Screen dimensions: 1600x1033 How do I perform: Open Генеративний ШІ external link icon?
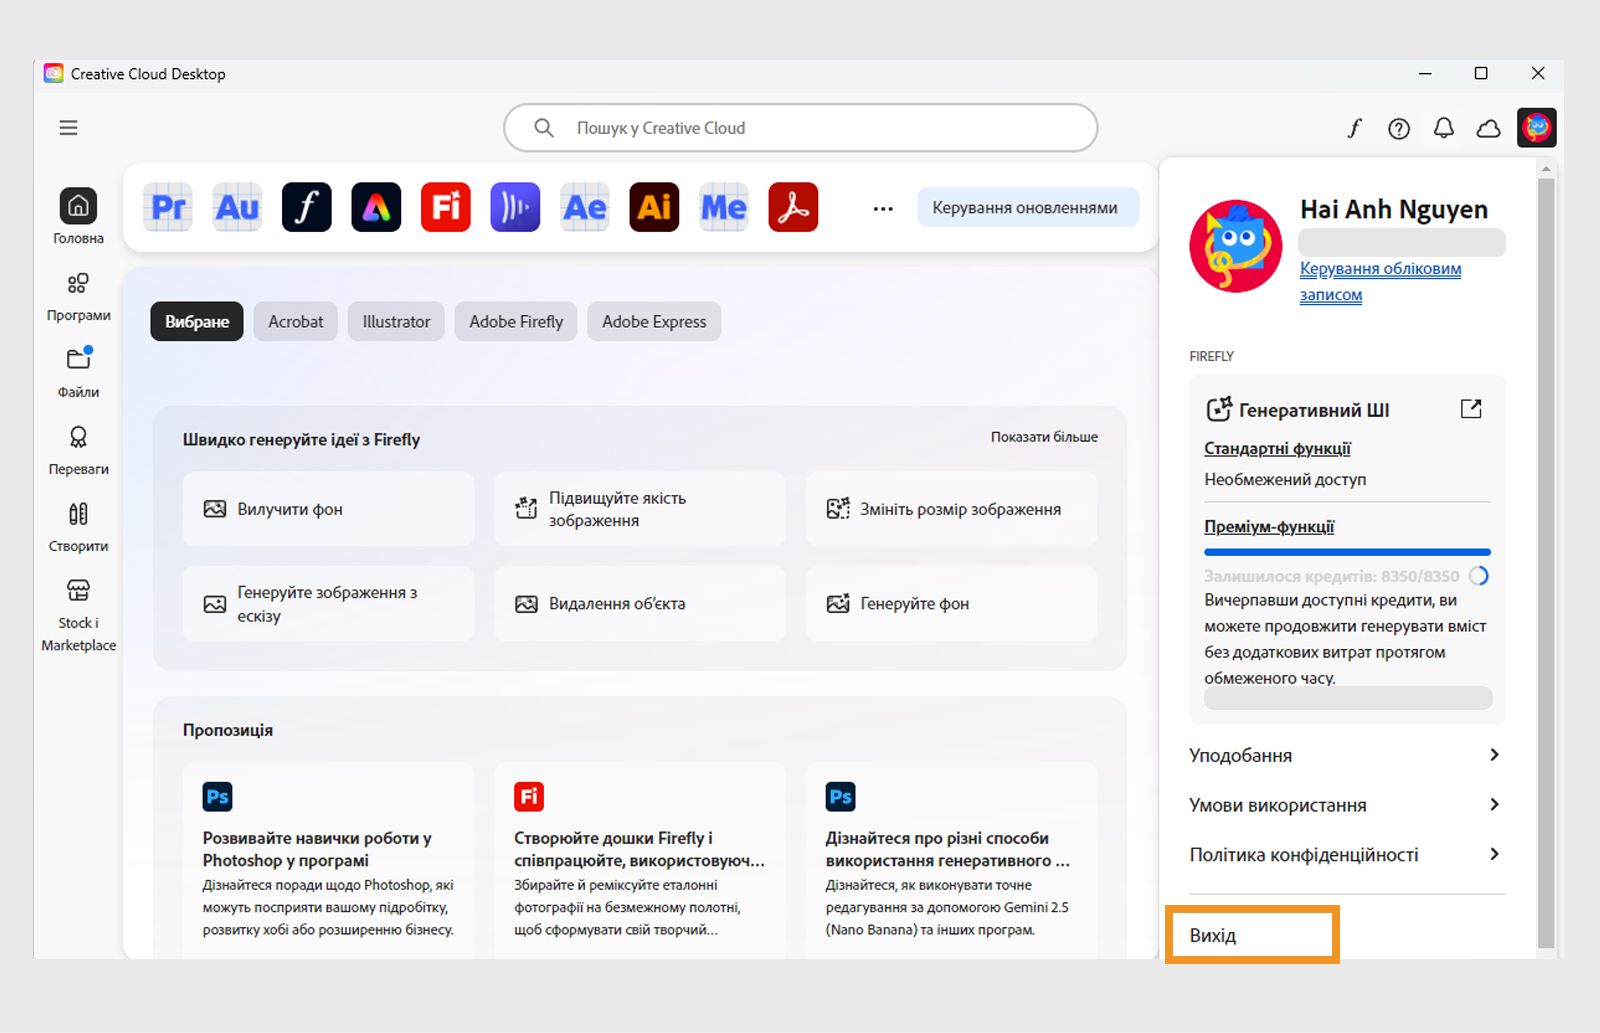[x=1471, y=409]
